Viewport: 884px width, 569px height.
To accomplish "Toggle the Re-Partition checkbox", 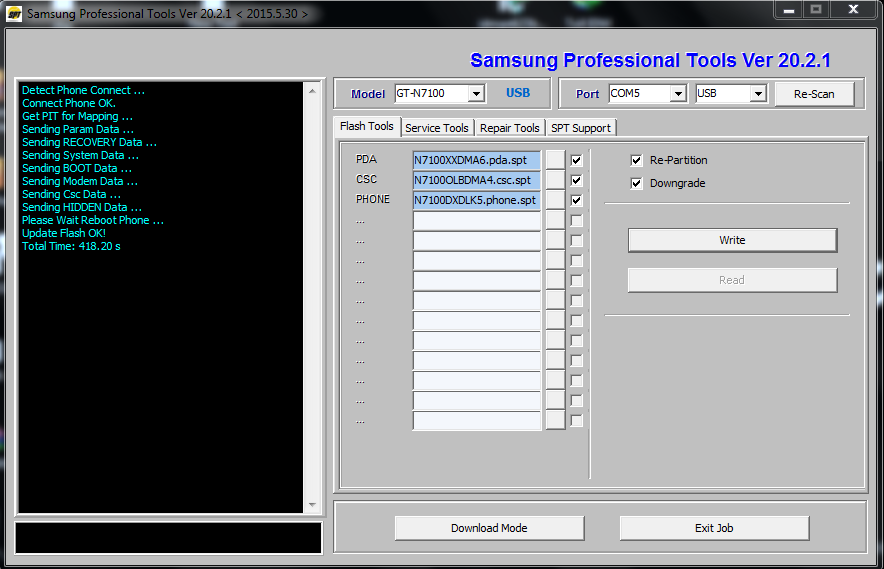I will click(637, 160).
